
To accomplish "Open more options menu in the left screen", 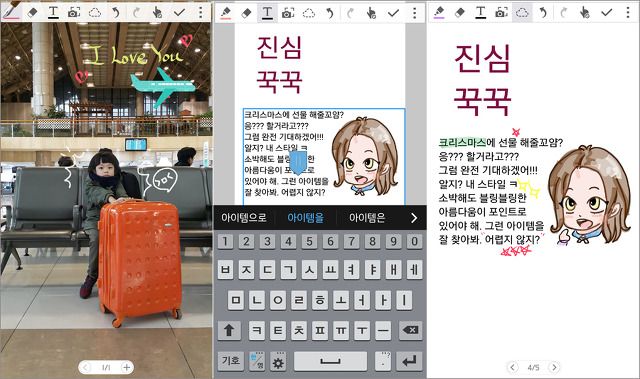I will [200, 13].
